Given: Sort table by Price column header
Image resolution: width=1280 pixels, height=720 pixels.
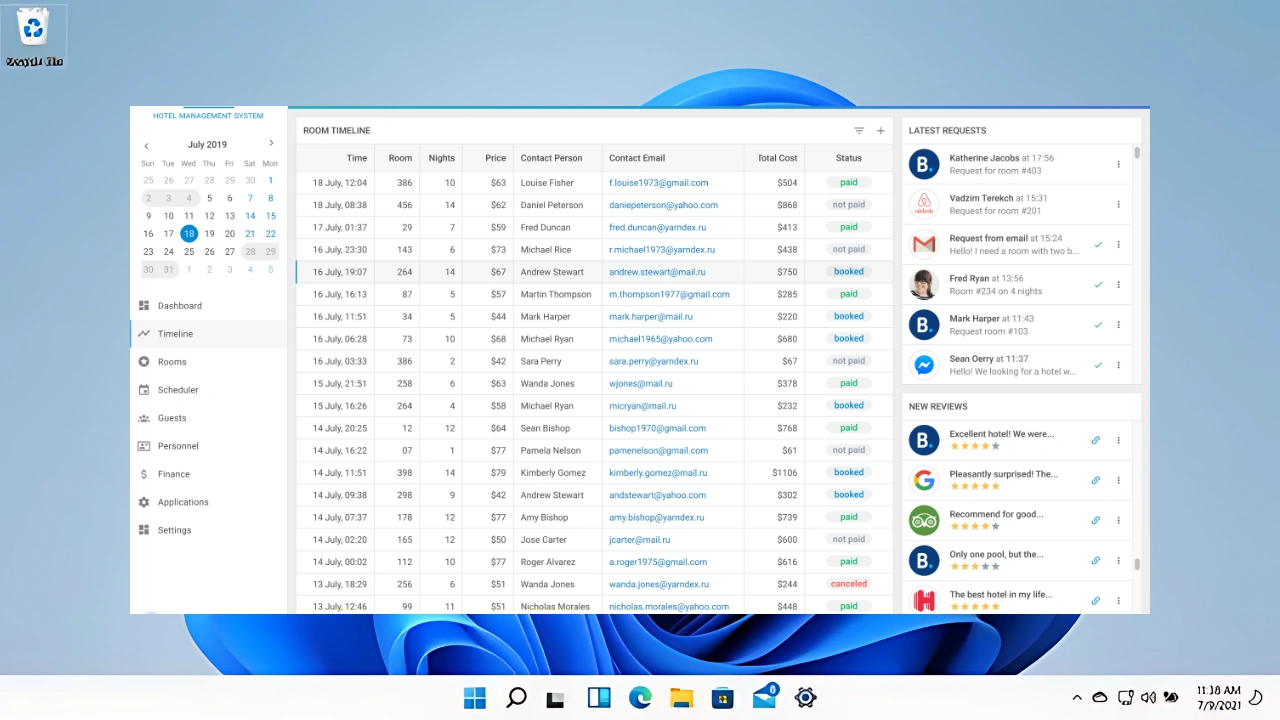Looking at the screenshot, I should tap(495, 158).
